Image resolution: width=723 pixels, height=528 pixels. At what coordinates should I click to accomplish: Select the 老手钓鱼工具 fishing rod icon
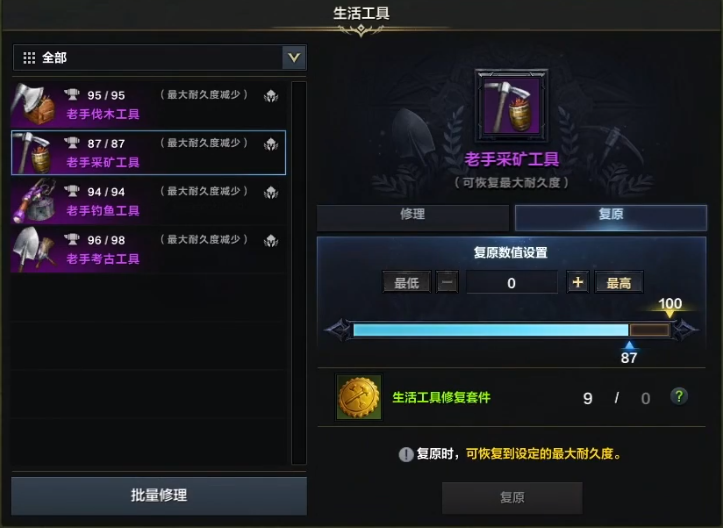tap(34, 201)
